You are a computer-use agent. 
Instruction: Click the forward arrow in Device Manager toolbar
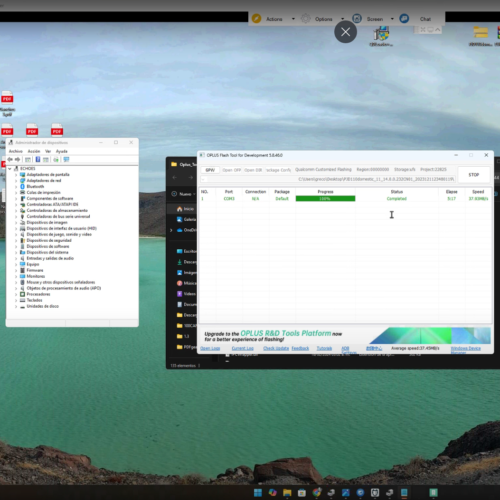click(17, 160)
